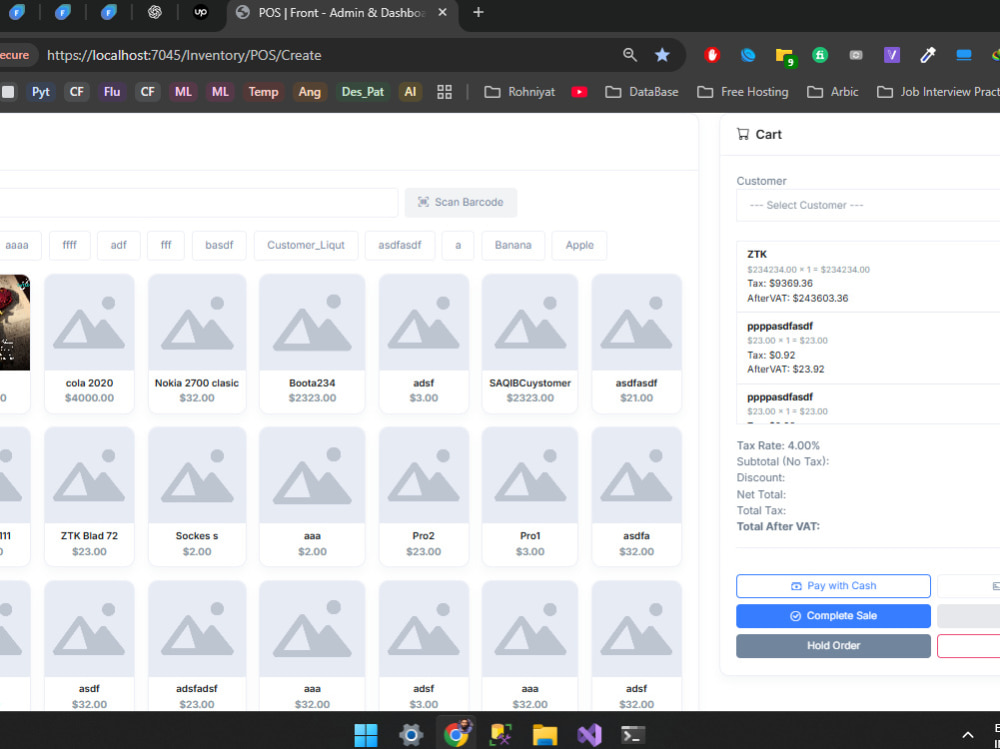
Task: Open the Pyt bookmark
Action: (x=41, y=92)
